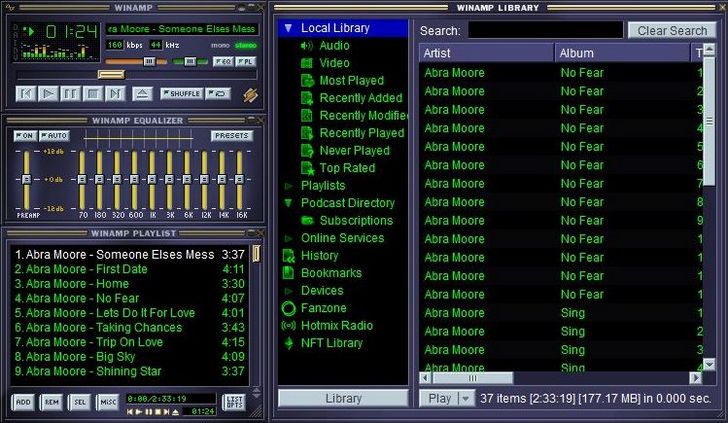Click the Winamp lightning bolt logo

coord(251,95)
